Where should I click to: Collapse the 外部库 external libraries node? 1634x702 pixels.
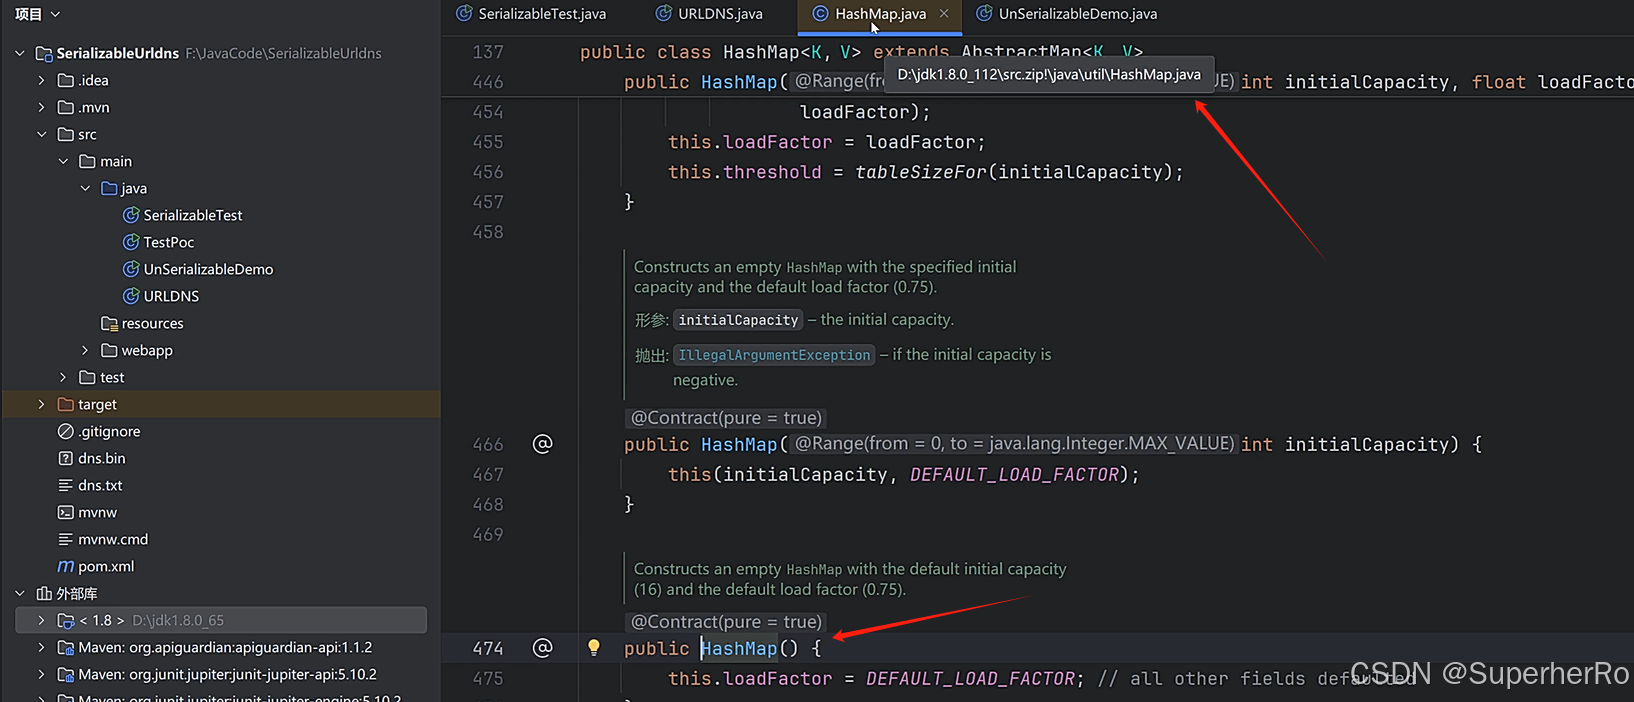(20, 593)
